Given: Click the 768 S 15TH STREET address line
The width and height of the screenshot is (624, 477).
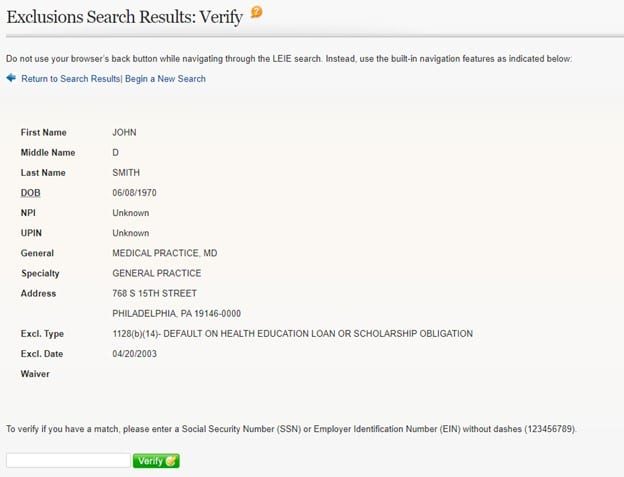Looking at the screenshot, I should 154,293.
